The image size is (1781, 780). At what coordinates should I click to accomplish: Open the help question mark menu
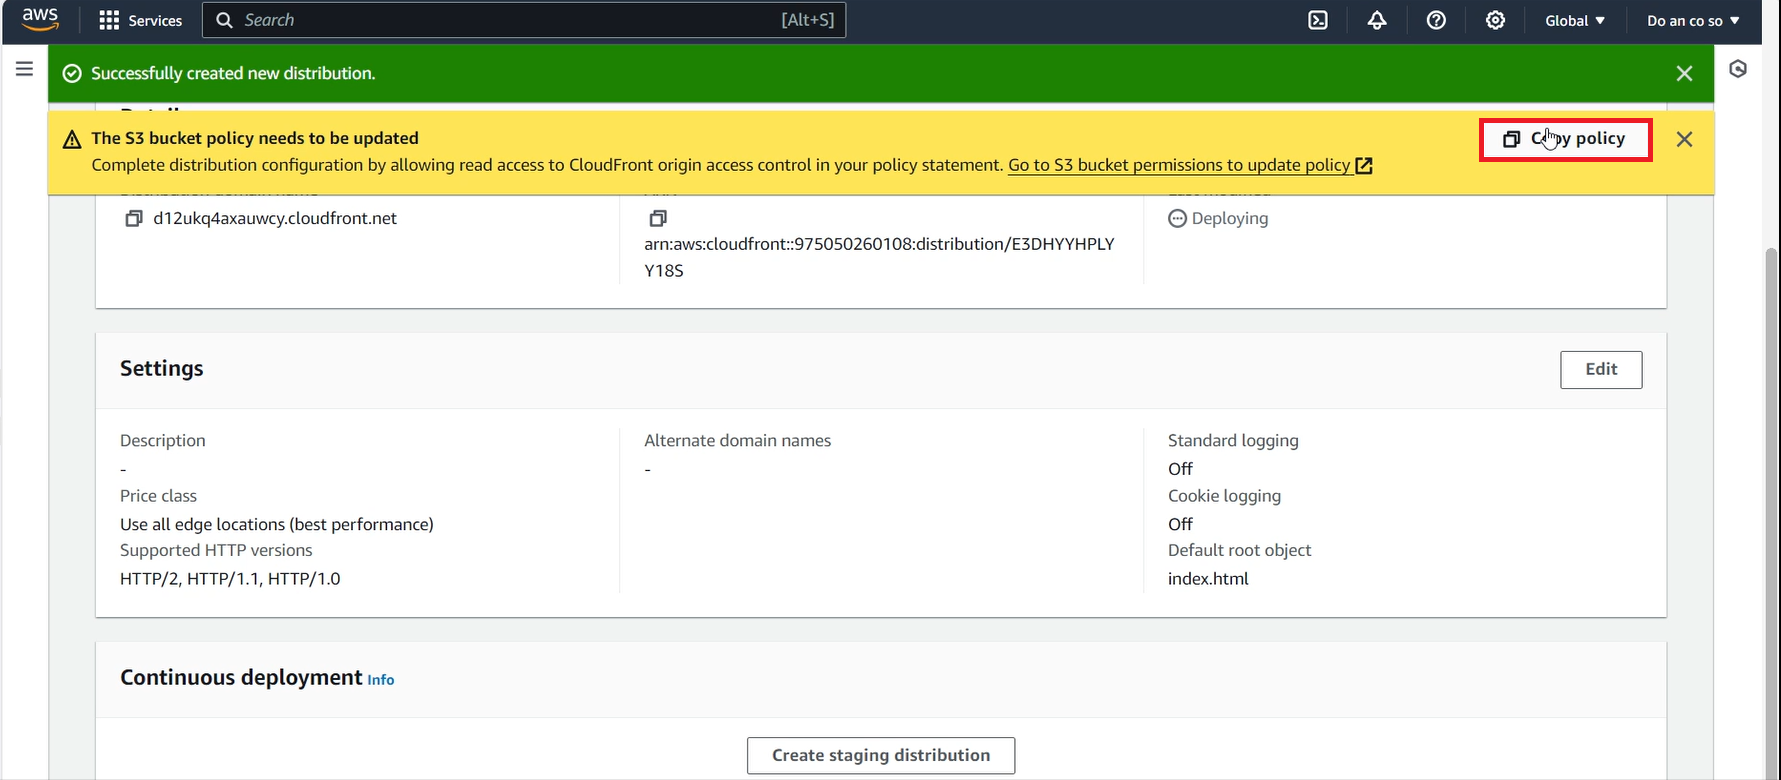(1436, 20)
